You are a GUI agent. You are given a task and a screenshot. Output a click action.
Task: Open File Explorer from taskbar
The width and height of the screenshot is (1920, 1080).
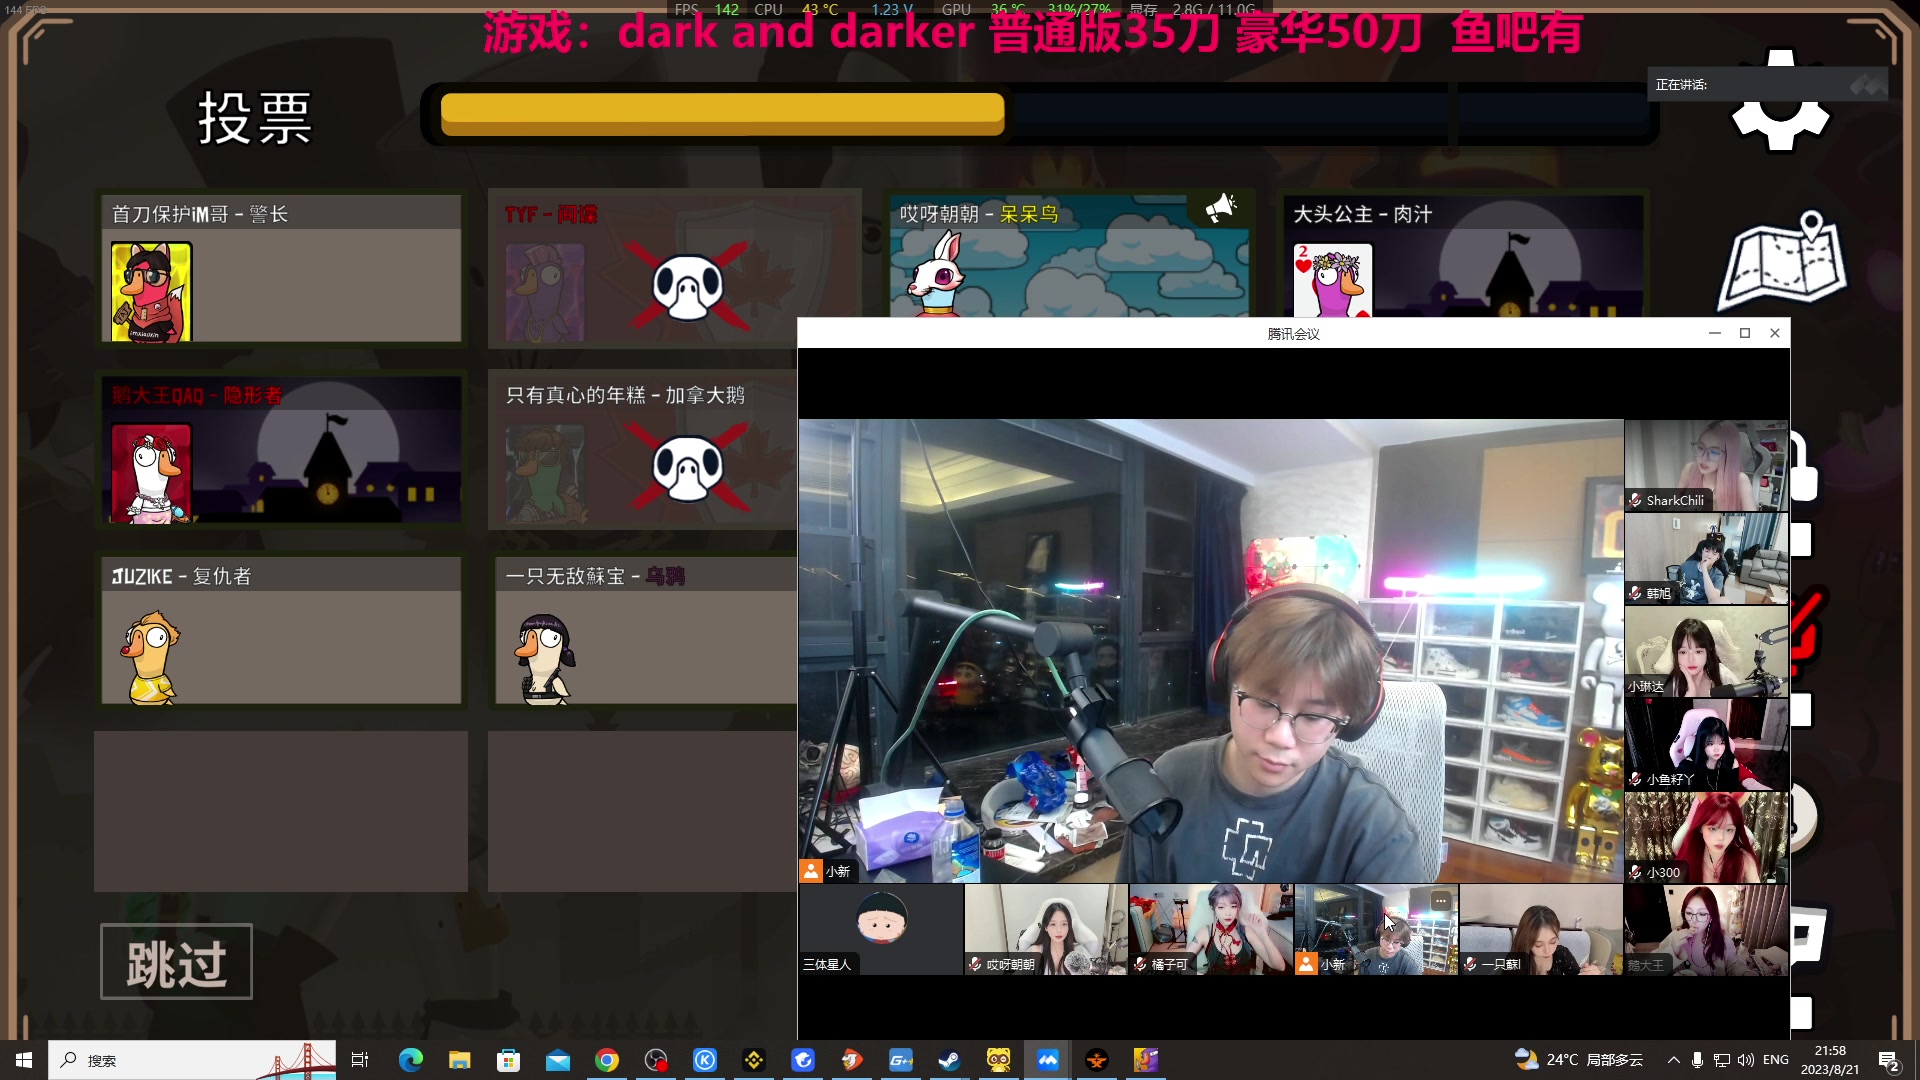[x=459, y=1060]
